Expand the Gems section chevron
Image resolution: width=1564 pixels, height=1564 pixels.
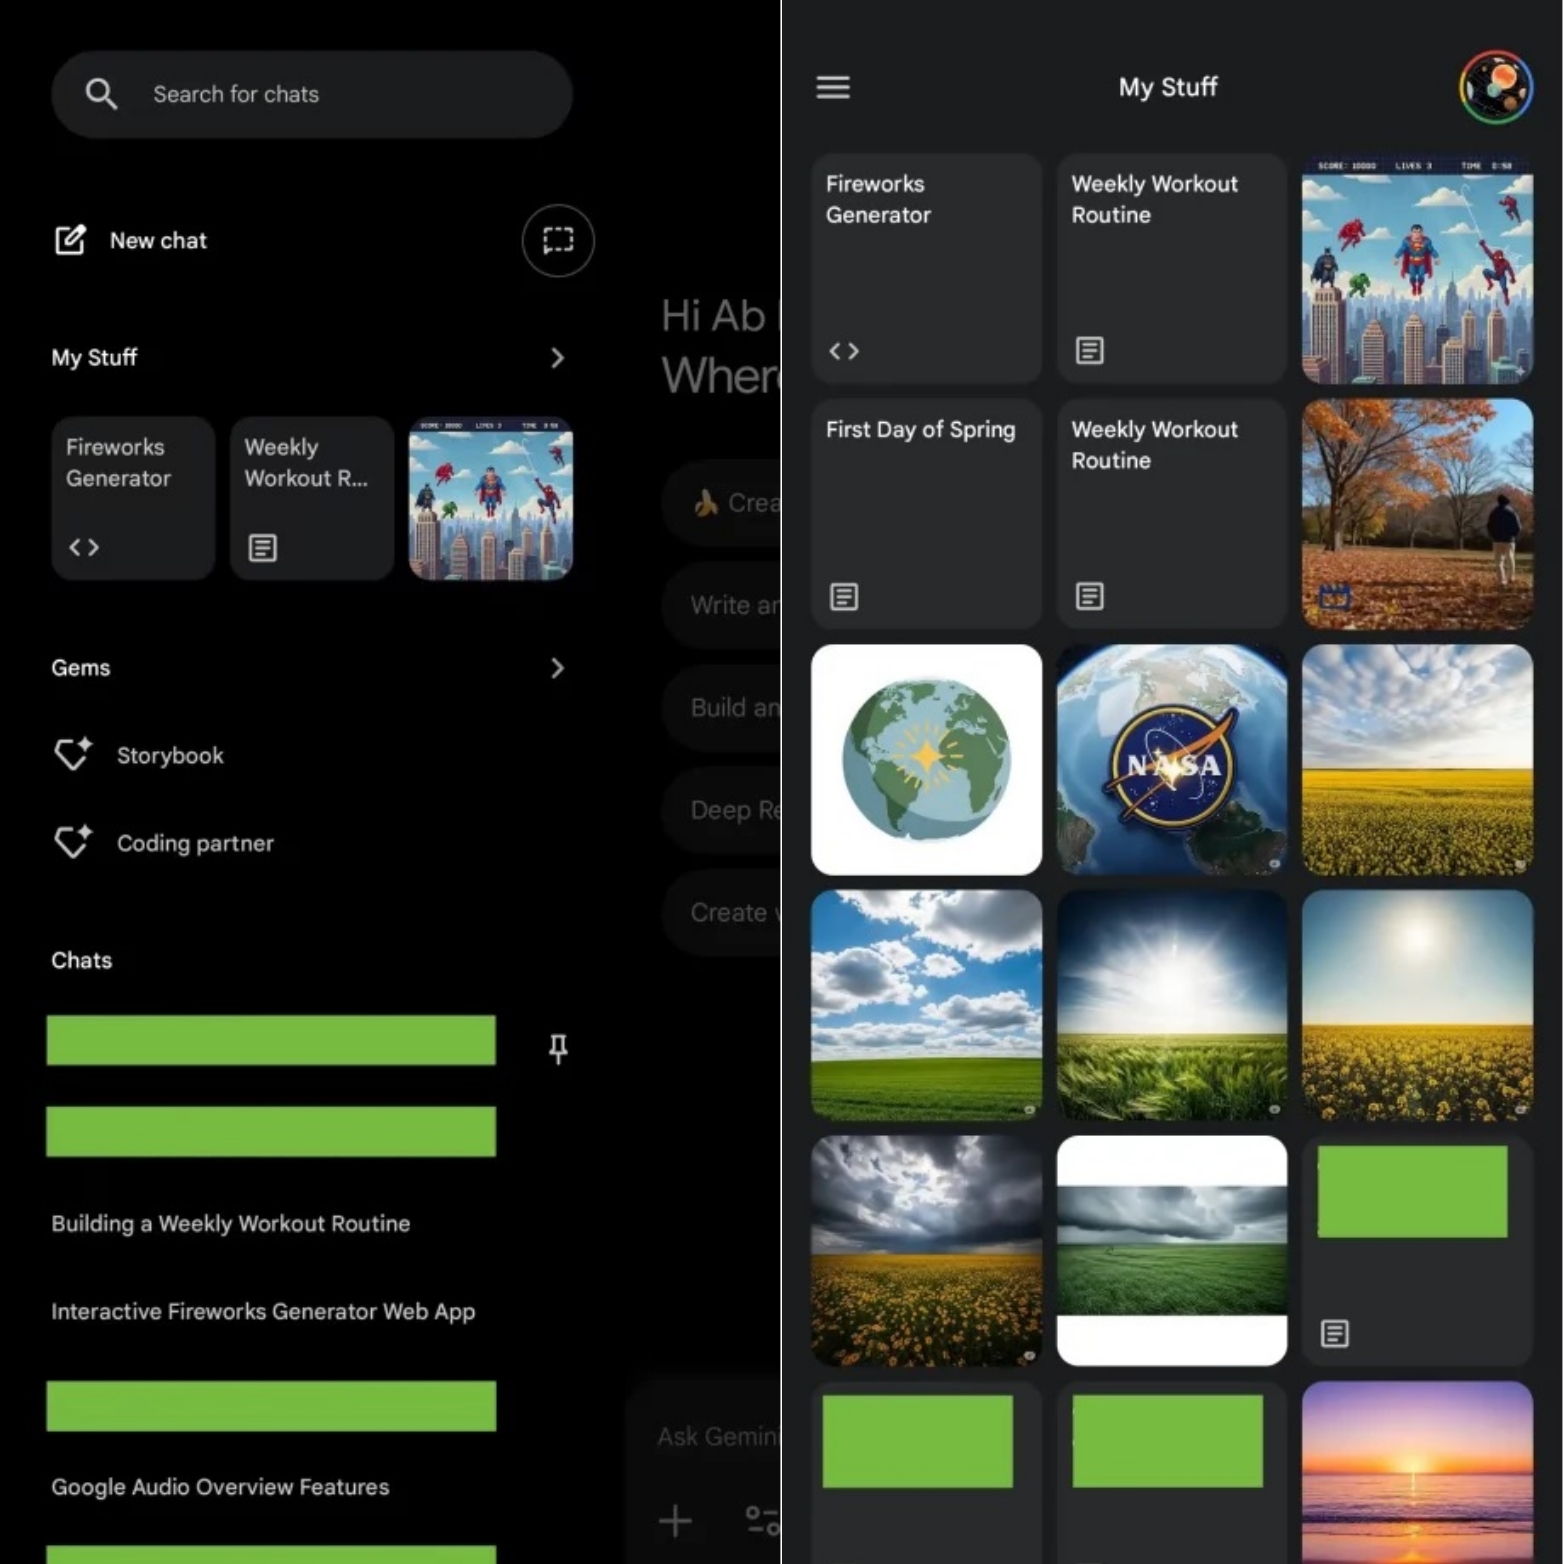[x=557, y=668]
